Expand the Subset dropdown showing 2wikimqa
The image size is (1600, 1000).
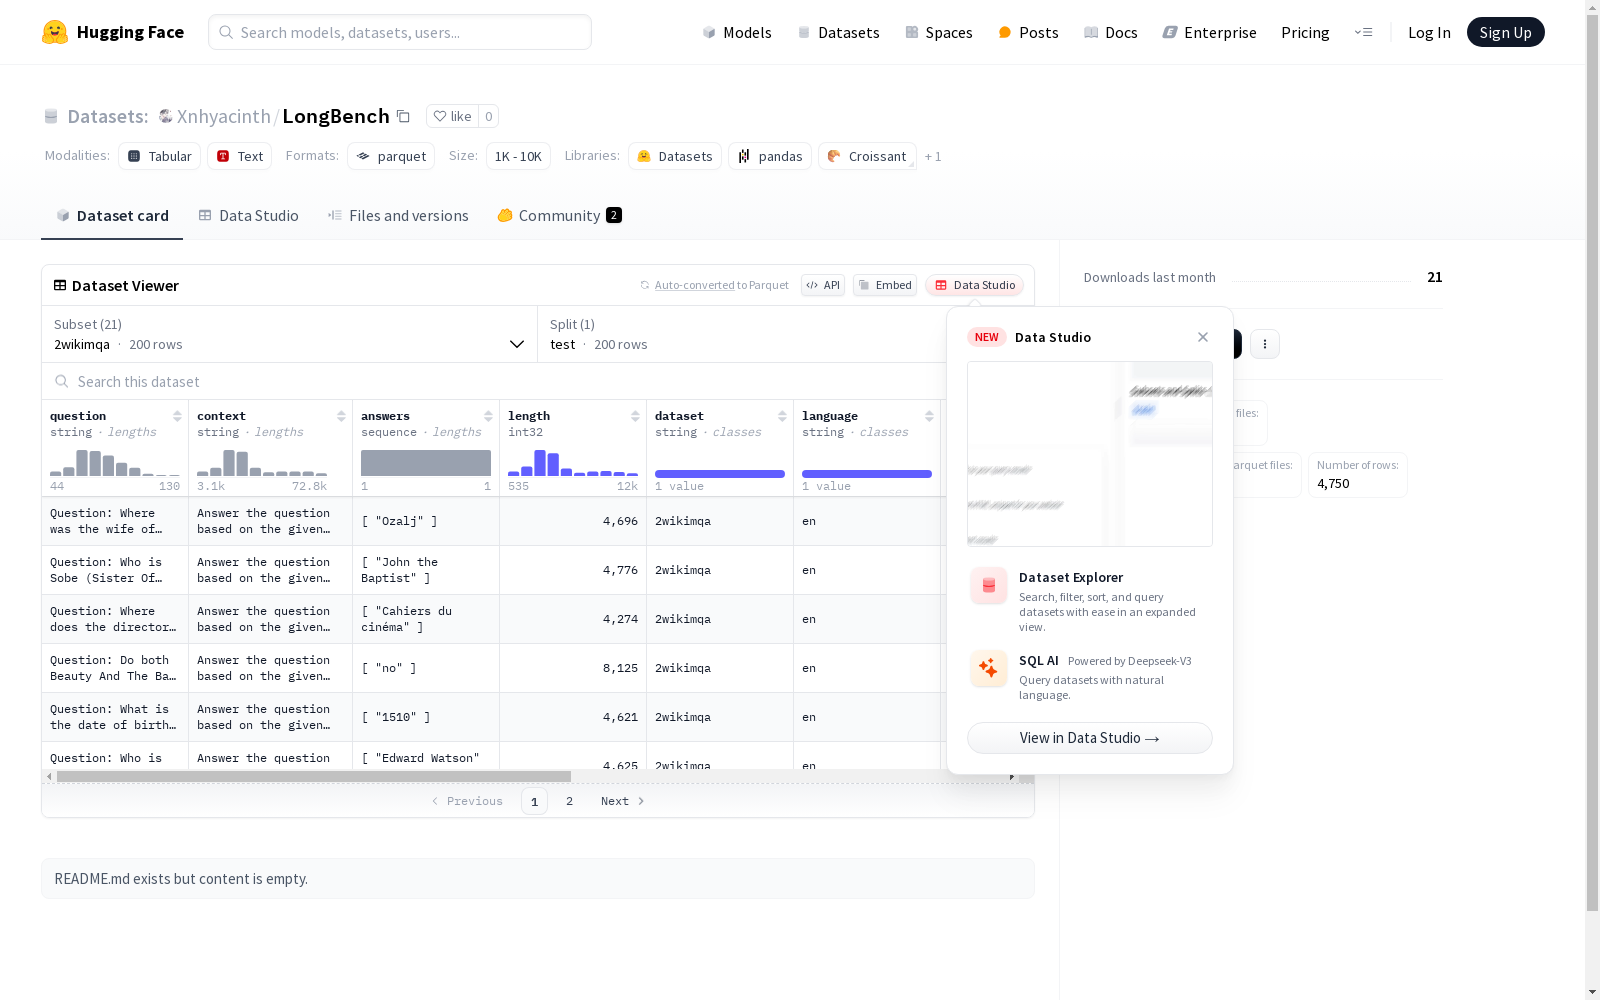point(290,334)
